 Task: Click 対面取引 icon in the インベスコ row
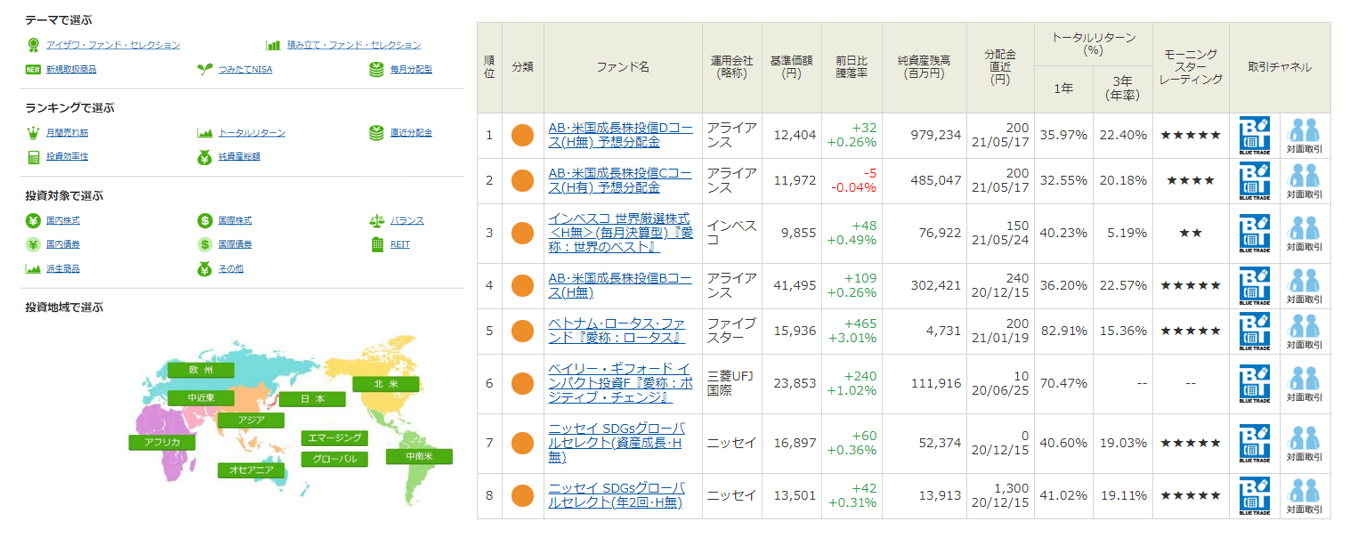click(1304, 233)
